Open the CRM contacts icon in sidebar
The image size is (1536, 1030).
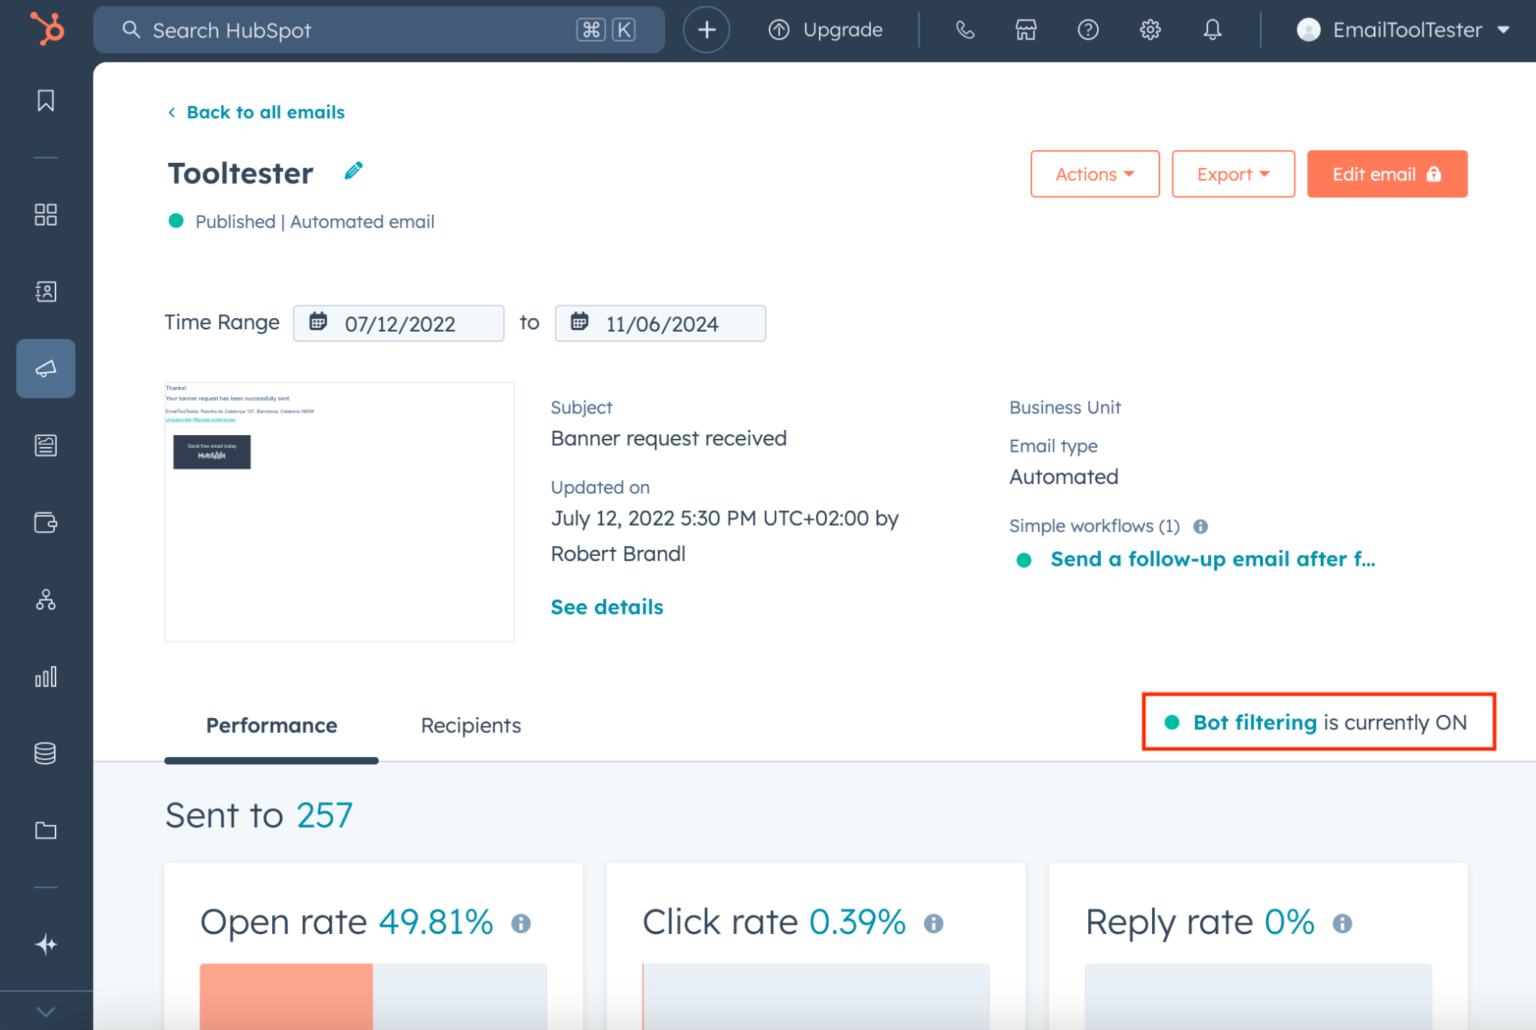coord(45,291)
